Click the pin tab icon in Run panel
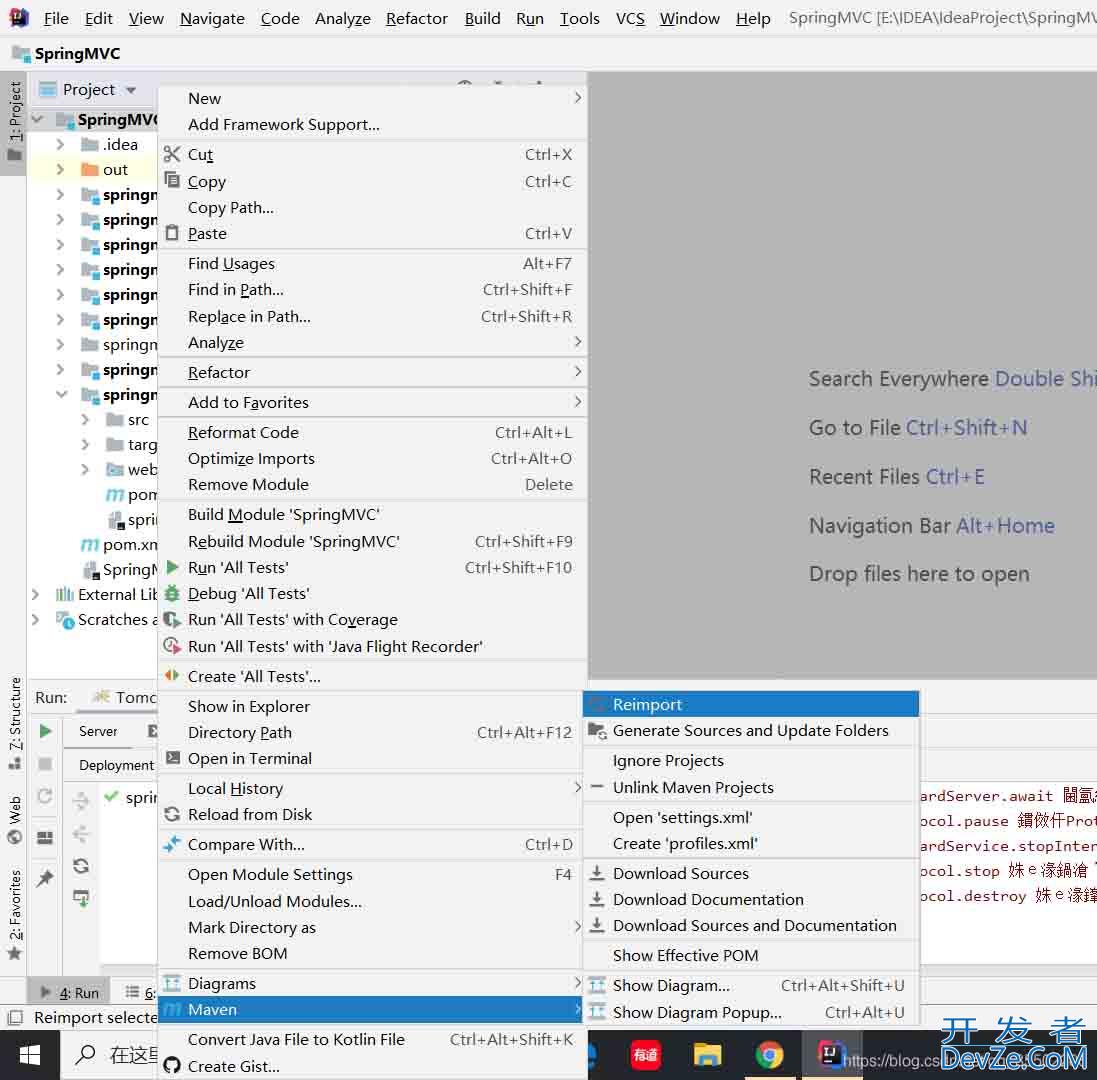The image size is (1097, 1080). click(x=45, y=877)
